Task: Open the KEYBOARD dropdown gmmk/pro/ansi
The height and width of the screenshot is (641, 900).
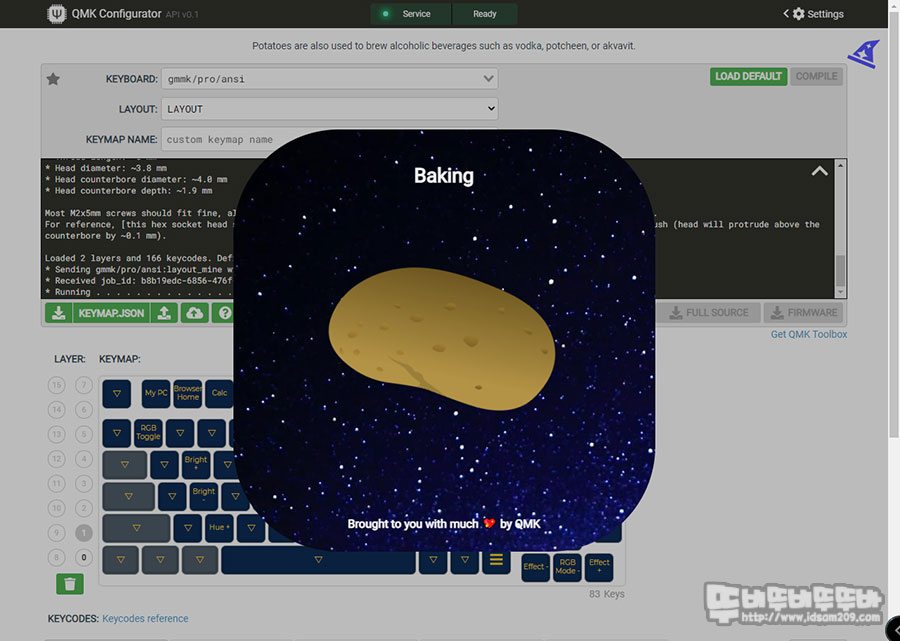Action: 329,79
